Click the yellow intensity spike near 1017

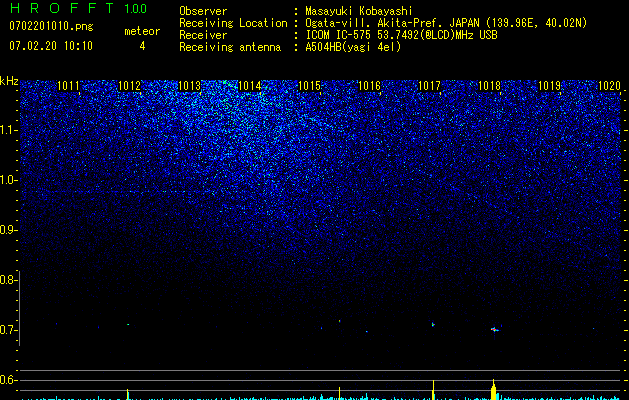(433, 390)
